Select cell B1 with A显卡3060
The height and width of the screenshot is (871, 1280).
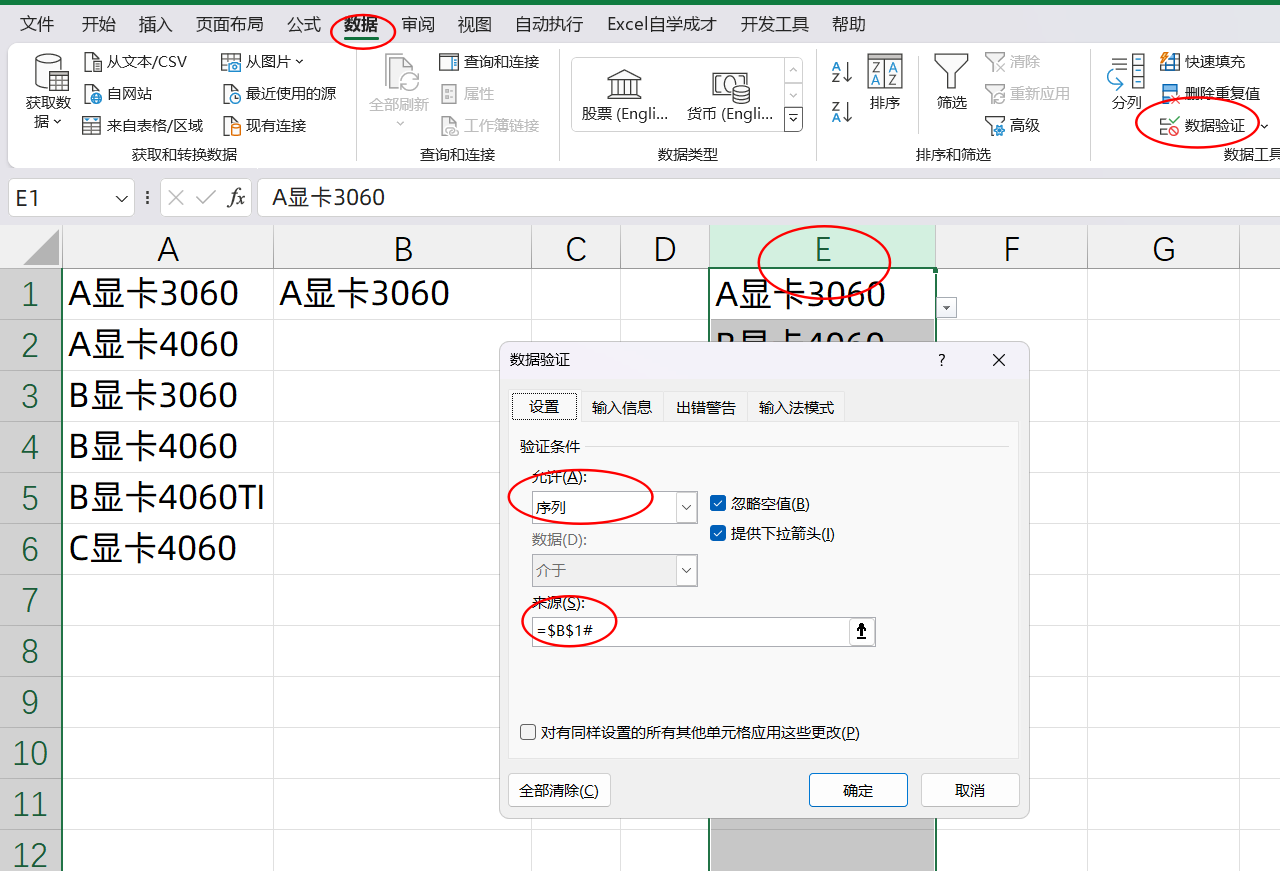pos(402,294)
